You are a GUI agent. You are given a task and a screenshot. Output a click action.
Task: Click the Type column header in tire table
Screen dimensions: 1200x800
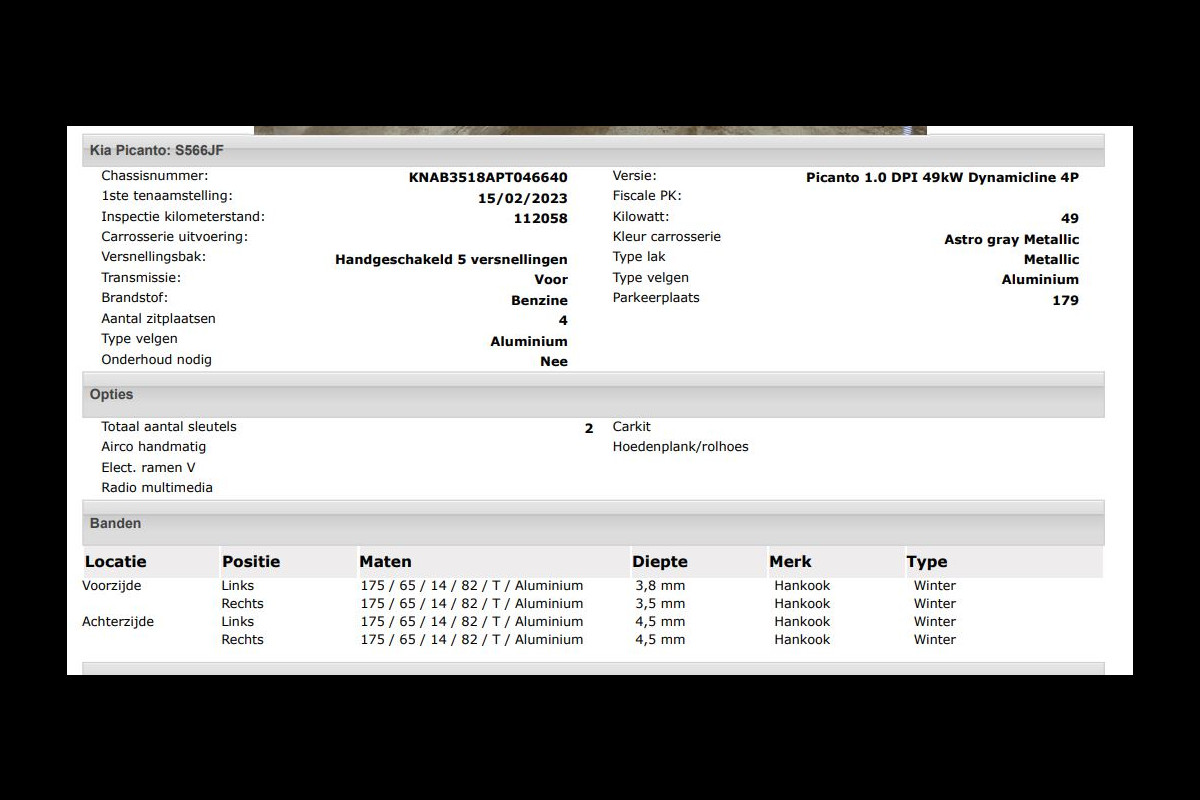[926, 562]
